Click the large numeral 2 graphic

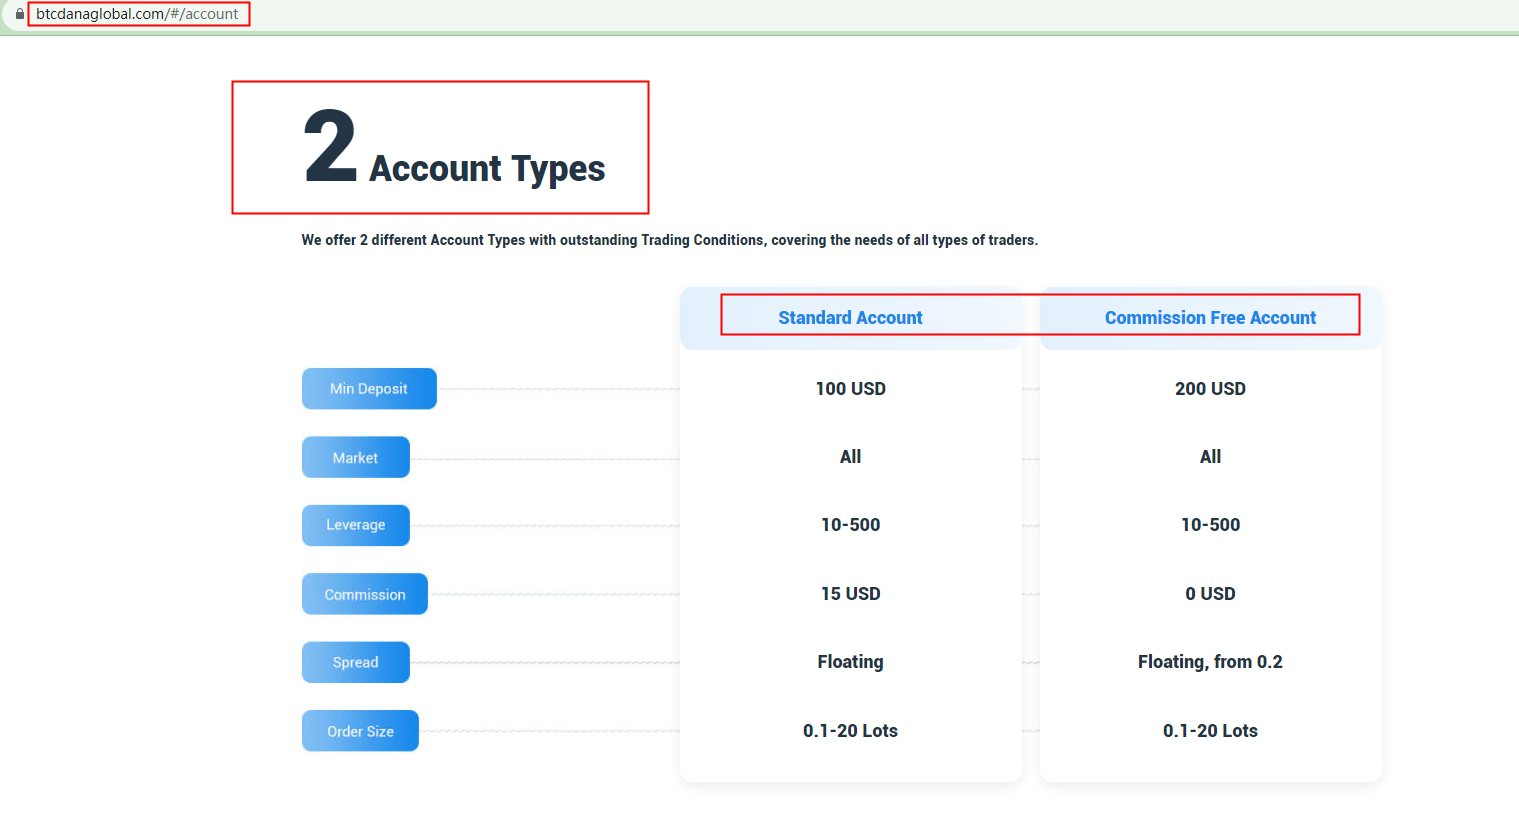point(328,143)
